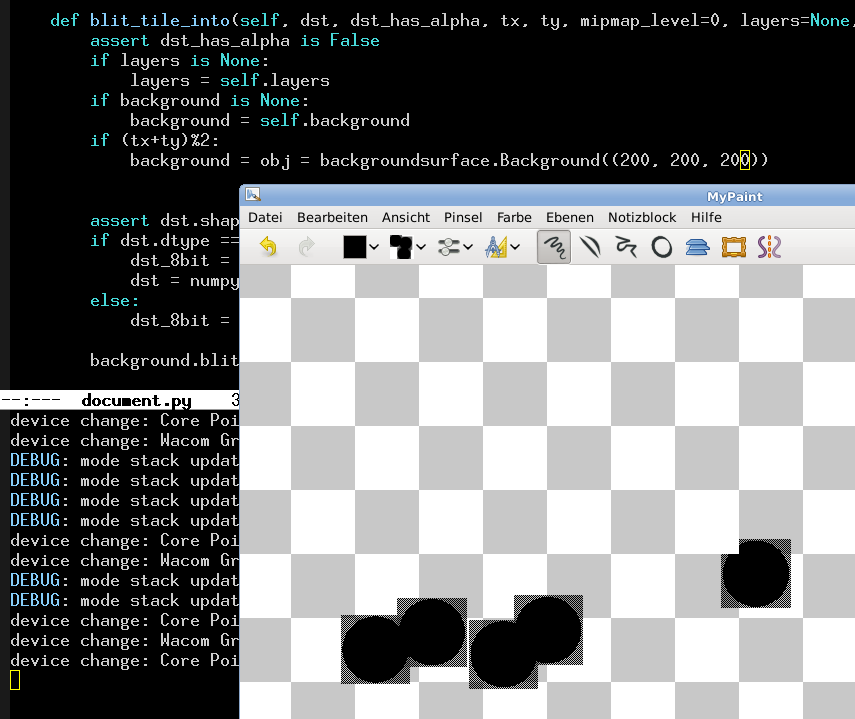The height and width of the screenshot is (719, 855).
Task: Select the freehand drawing mode tool
Action: point(554,247)
